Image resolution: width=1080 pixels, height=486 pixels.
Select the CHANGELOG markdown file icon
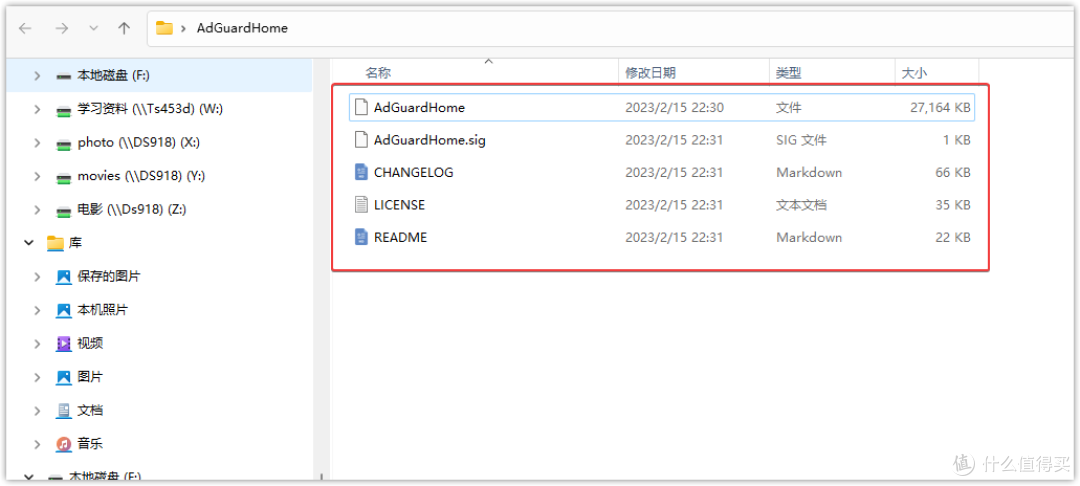click(362, 172)
